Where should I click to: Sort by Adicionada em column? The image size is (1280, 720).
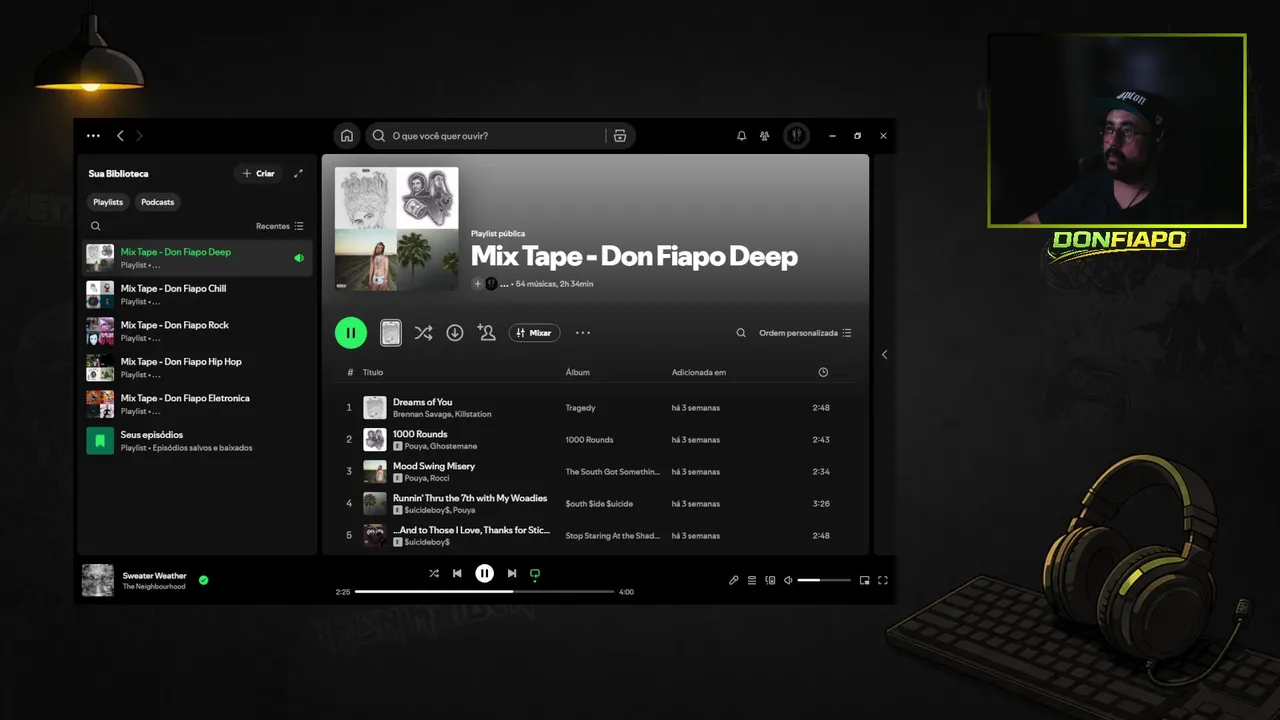point(699,372)
